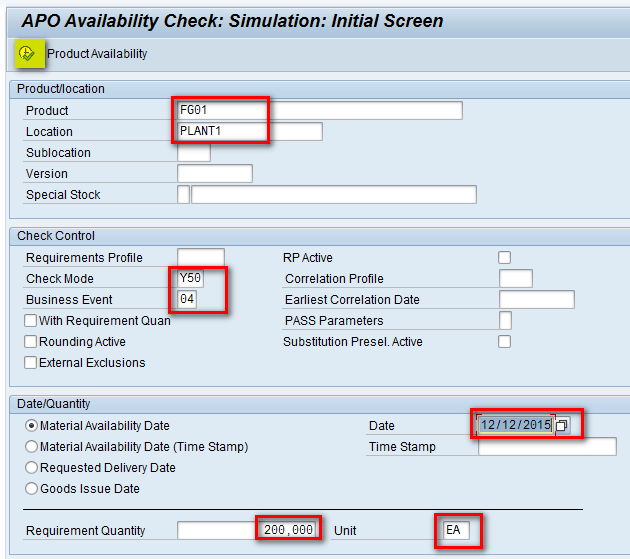Select Material Availability Date radio button
The width and height of the screenshot is (630, 559).
point(31,425)
